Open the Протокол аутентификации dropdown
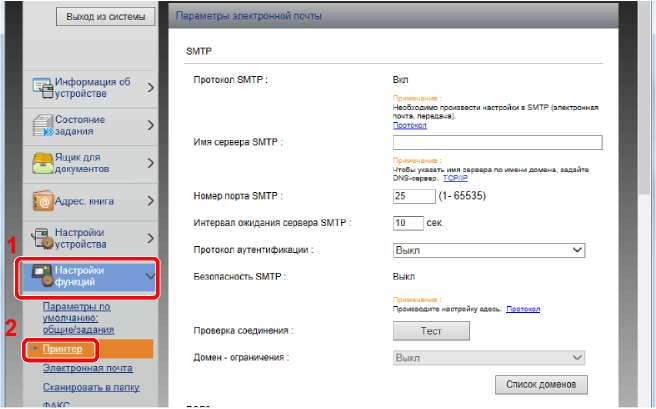 [488, 250]
